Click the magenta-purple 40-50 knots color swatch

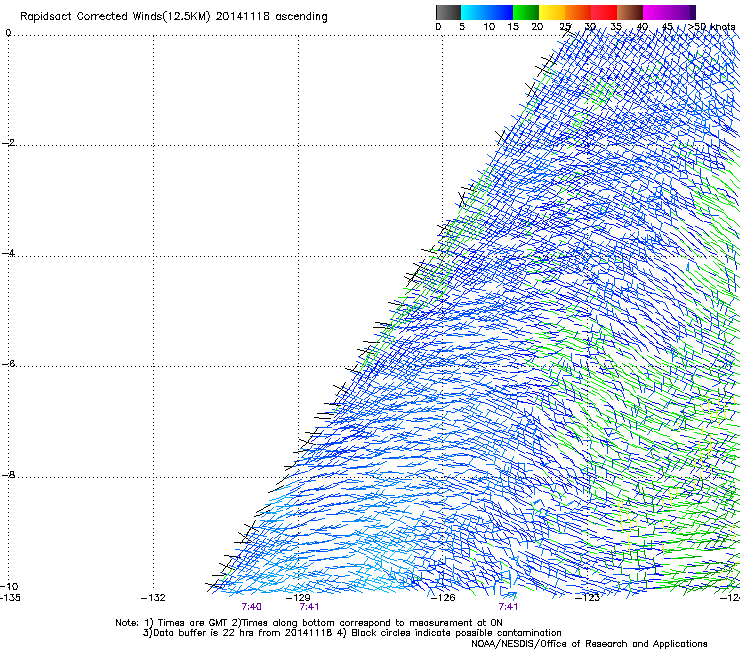(669, 12)
